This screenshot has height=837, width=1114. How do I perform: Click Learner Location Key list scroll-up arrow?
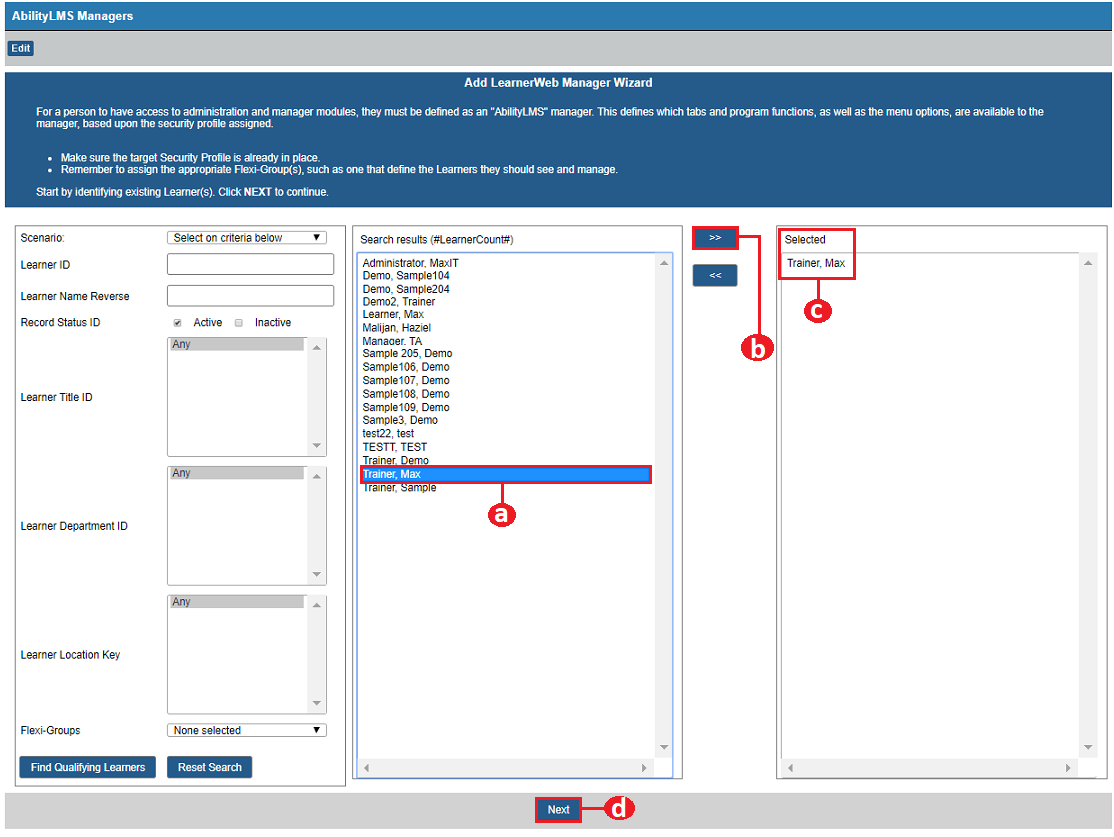coord(317,605)
